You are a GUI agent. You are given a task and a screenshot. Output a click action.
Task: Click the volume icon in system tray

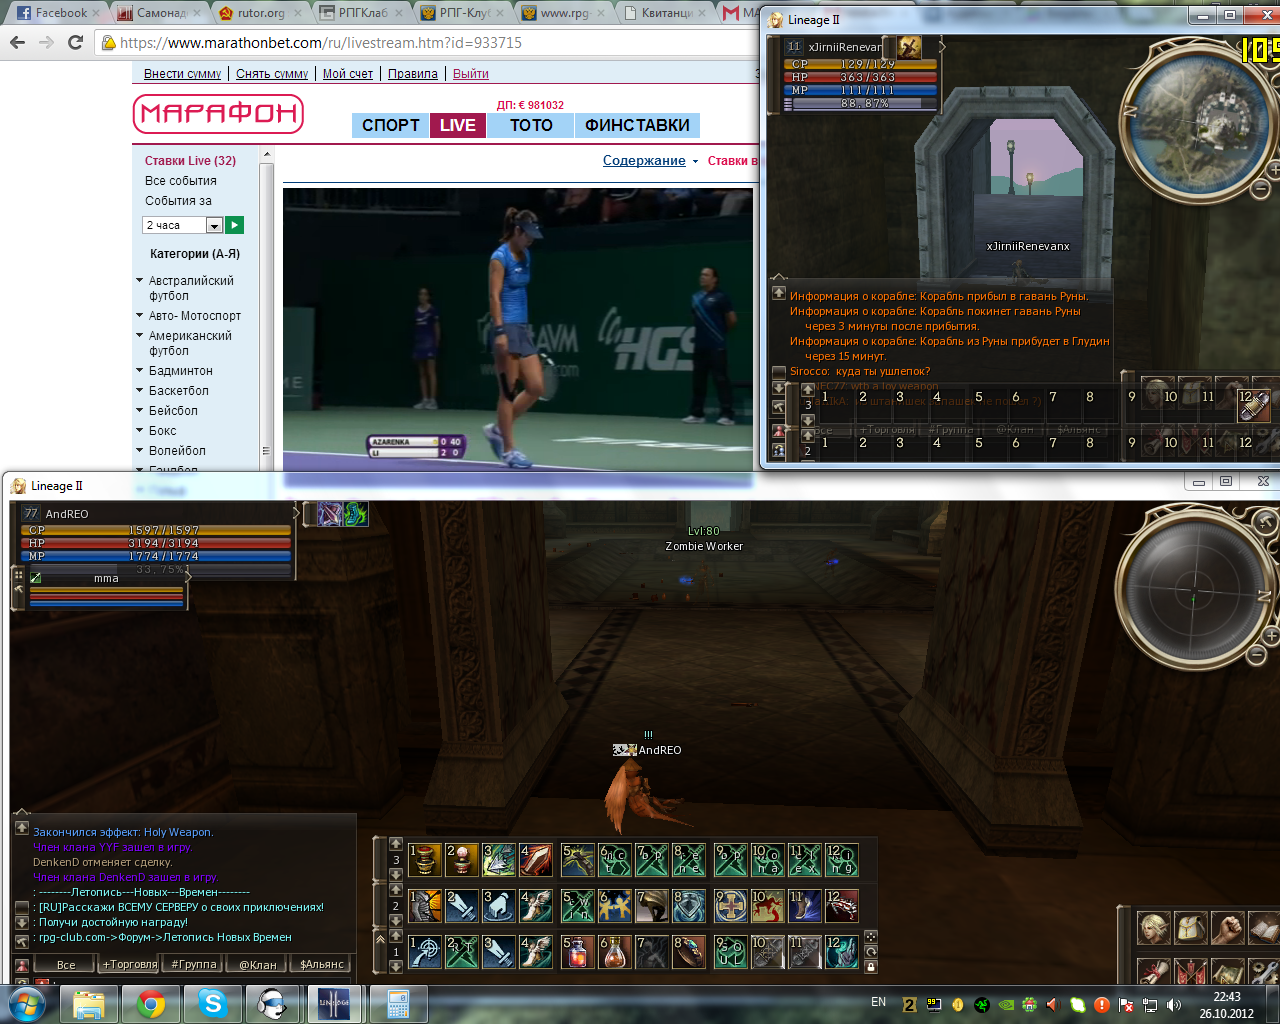click(1174, 1005)
